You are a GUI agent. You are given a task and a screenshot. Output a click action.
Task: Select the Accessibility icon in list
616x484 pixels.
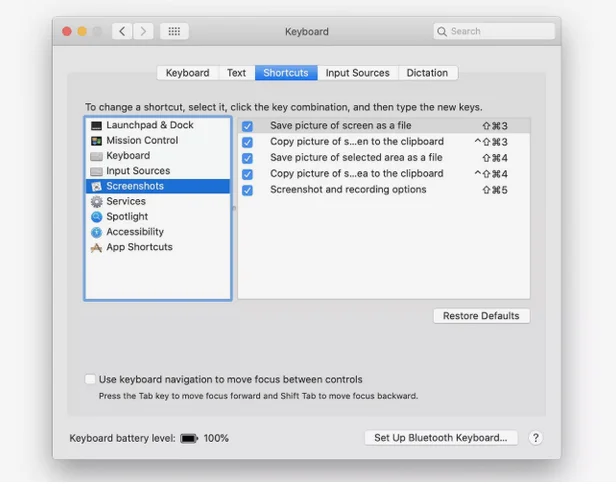(96, 232)
